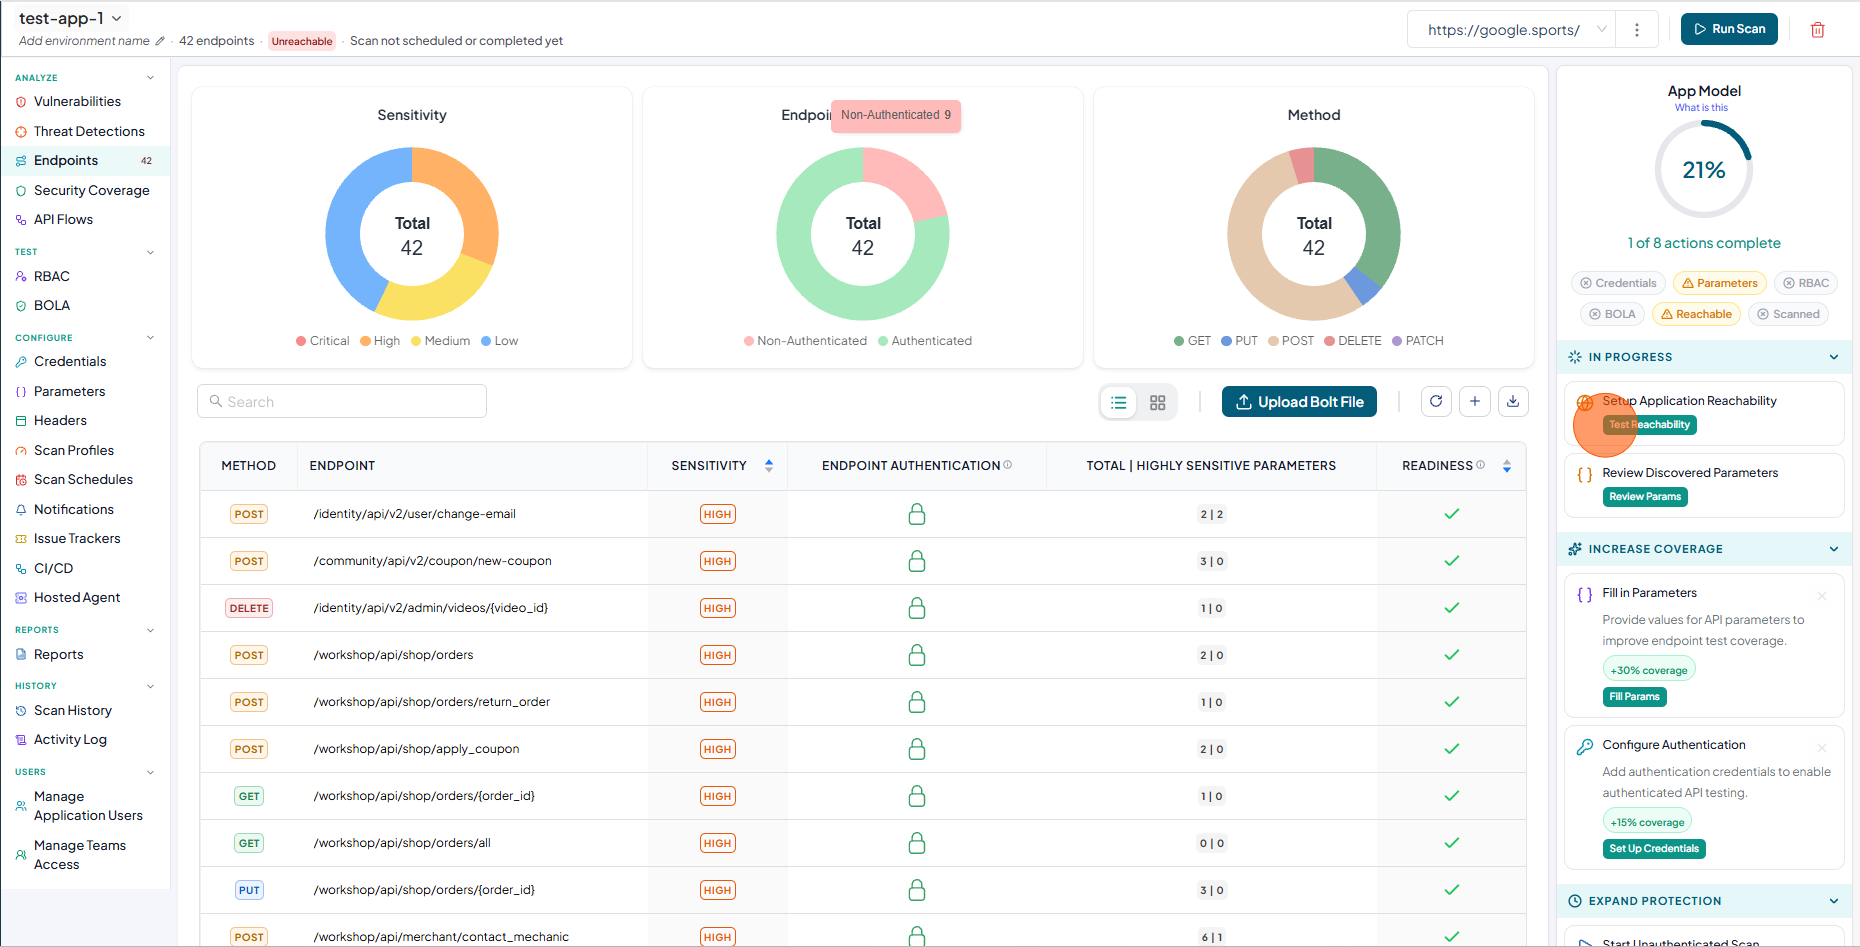Collapse the USERS sidebar section
1860x947 pixels.
(x=150, y=772)
